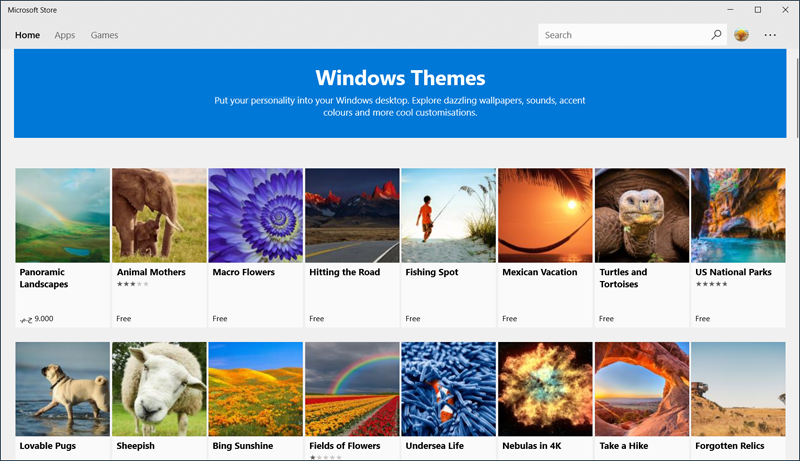Image resolution: width=800 pixels, height=461 pixels.
Task: Click the Bing Sunshine title text
Action: click(x=243, y=446)
